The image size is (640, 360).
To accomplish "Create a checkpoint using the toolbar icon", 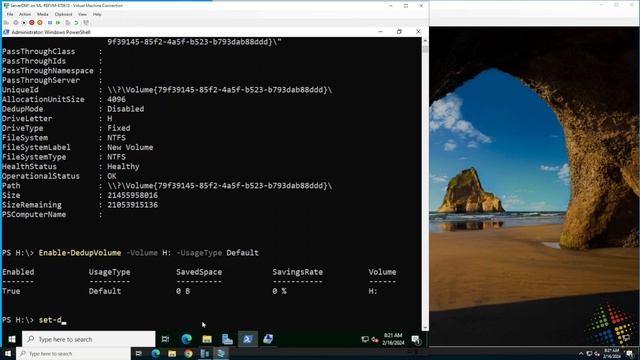I will (68, 23).
